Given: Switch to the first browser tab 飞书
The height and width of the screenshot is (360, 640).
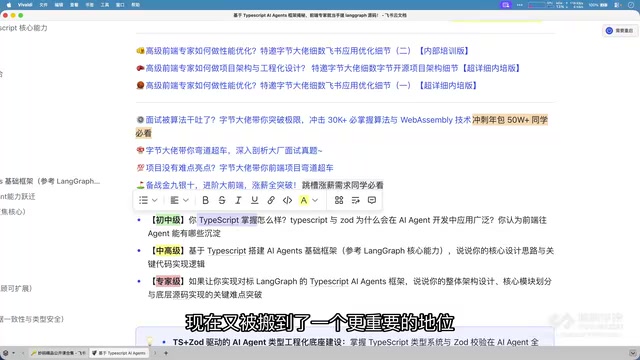Looking at the screenshot, I should [58, 353].
